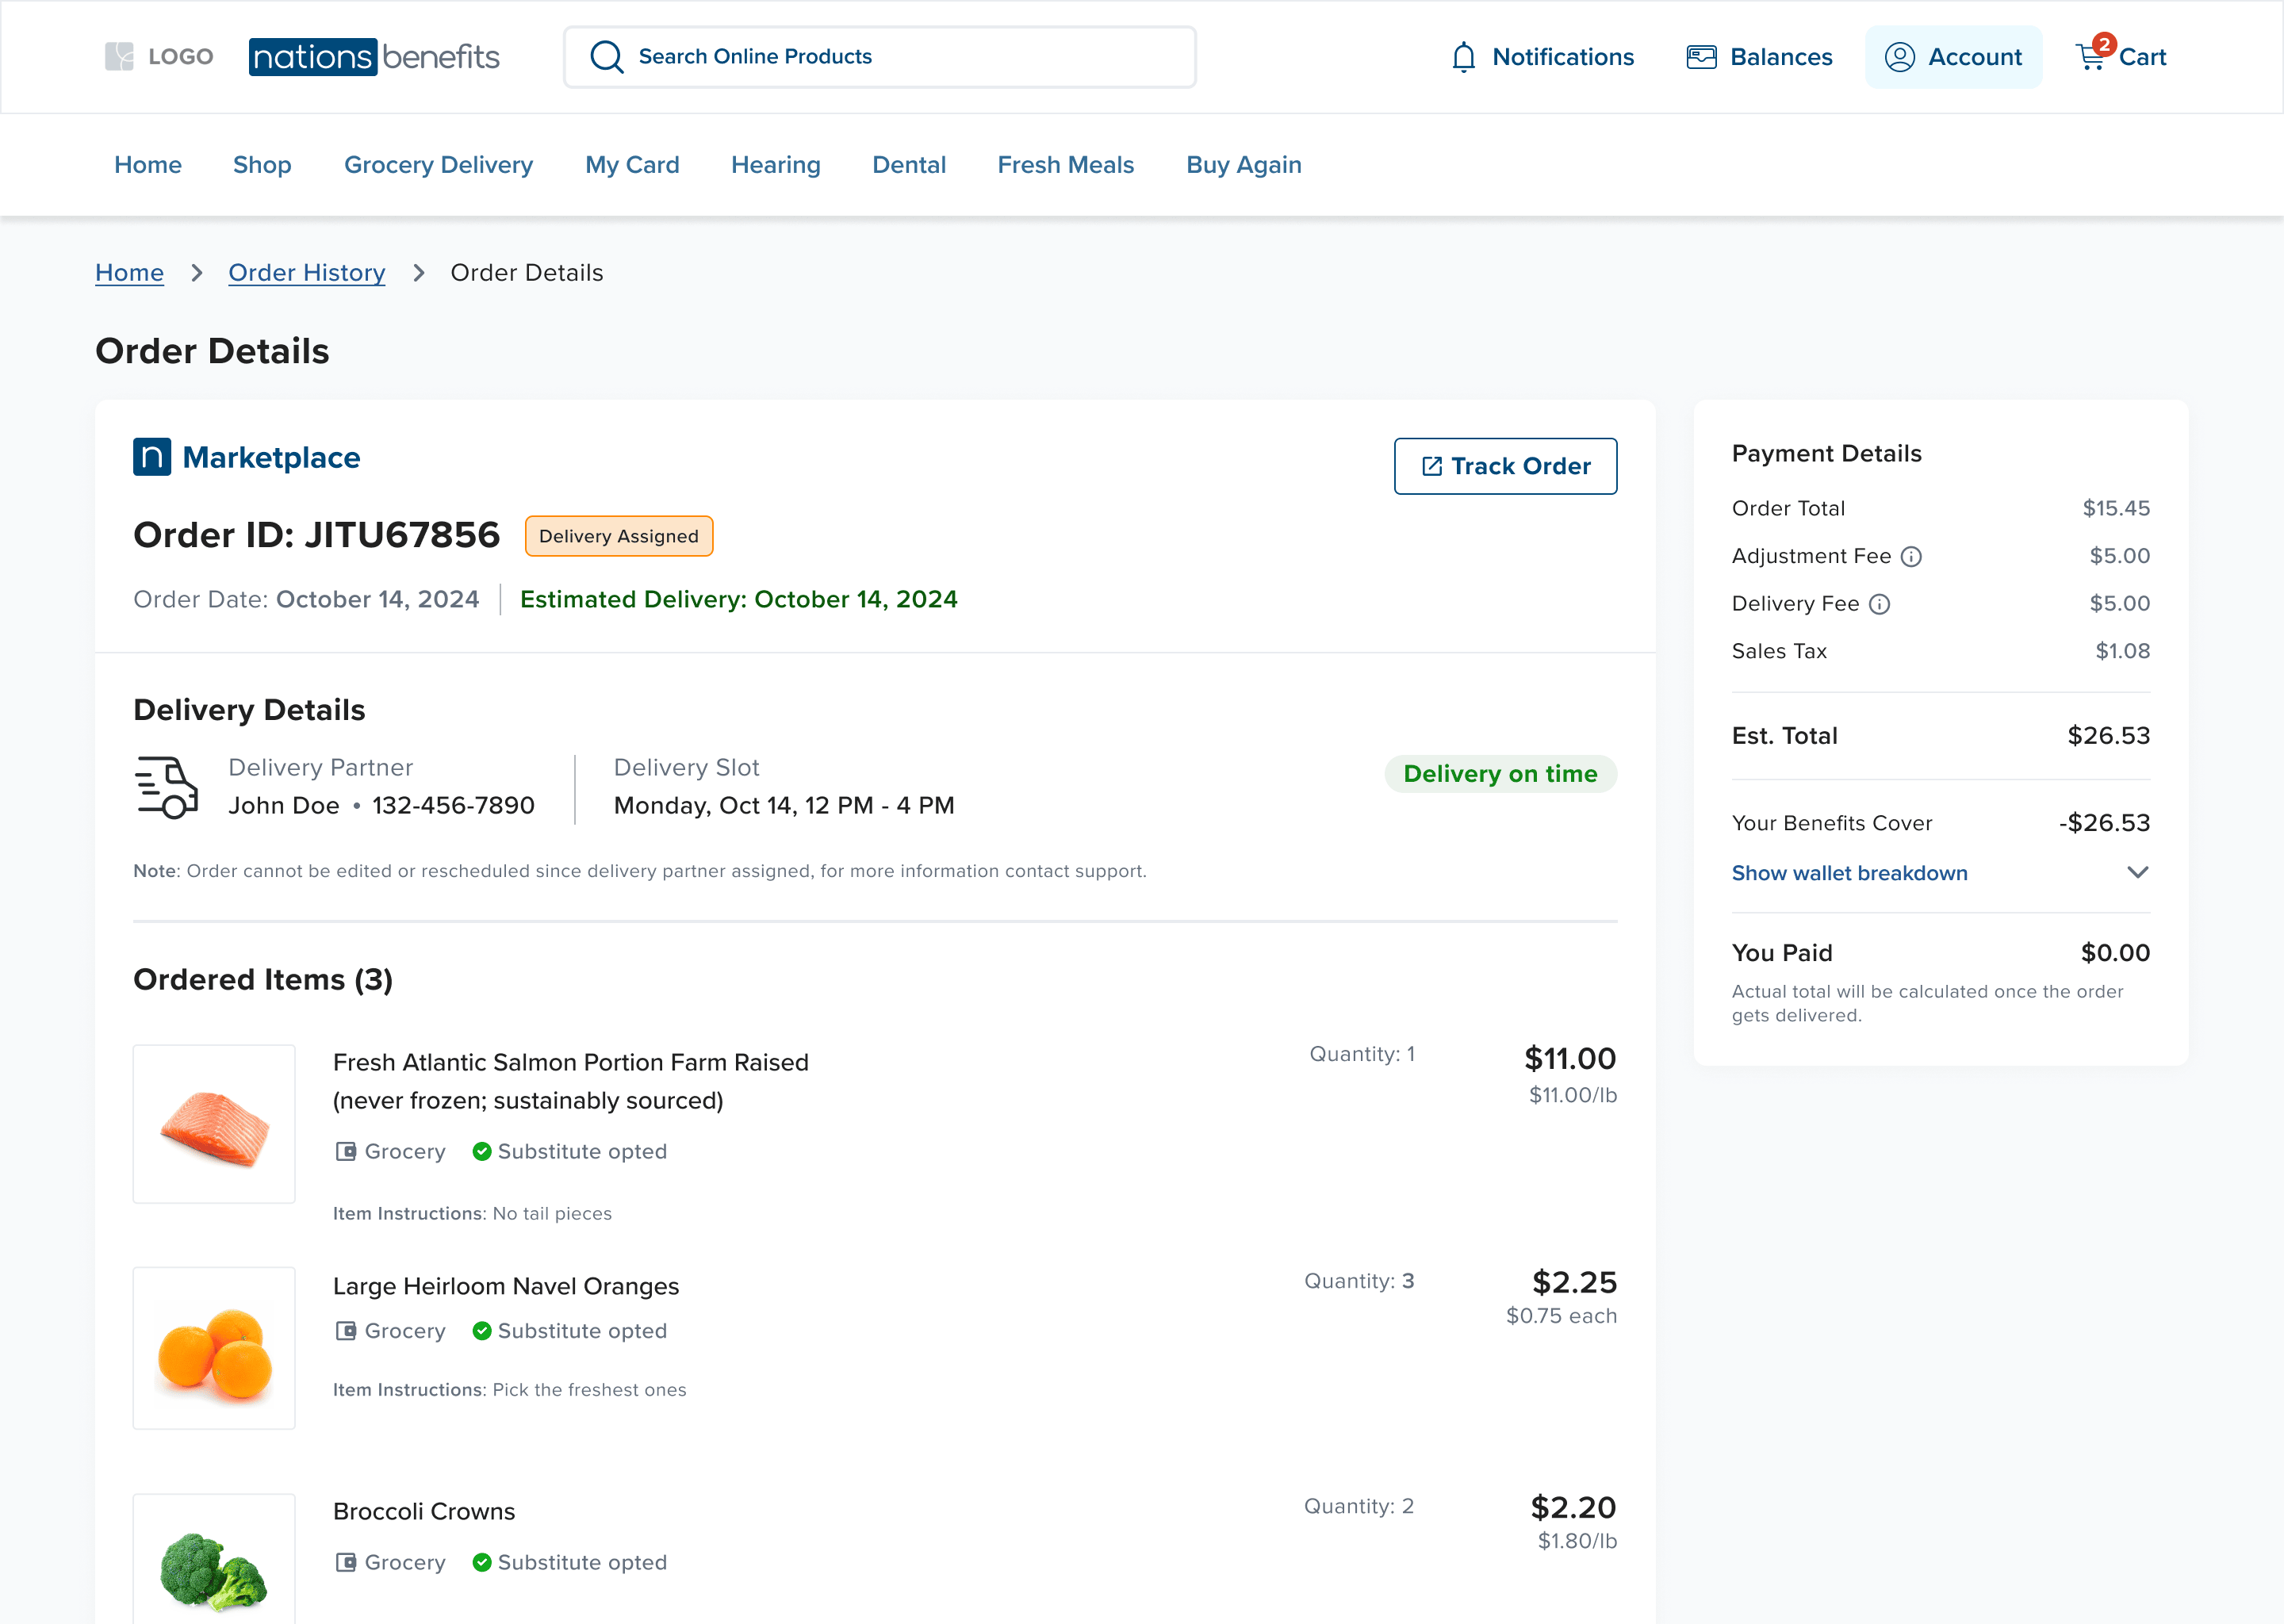Click the Balances card icon
This screenshot has height=1624, width=2284.
(x=1700, y=57)
